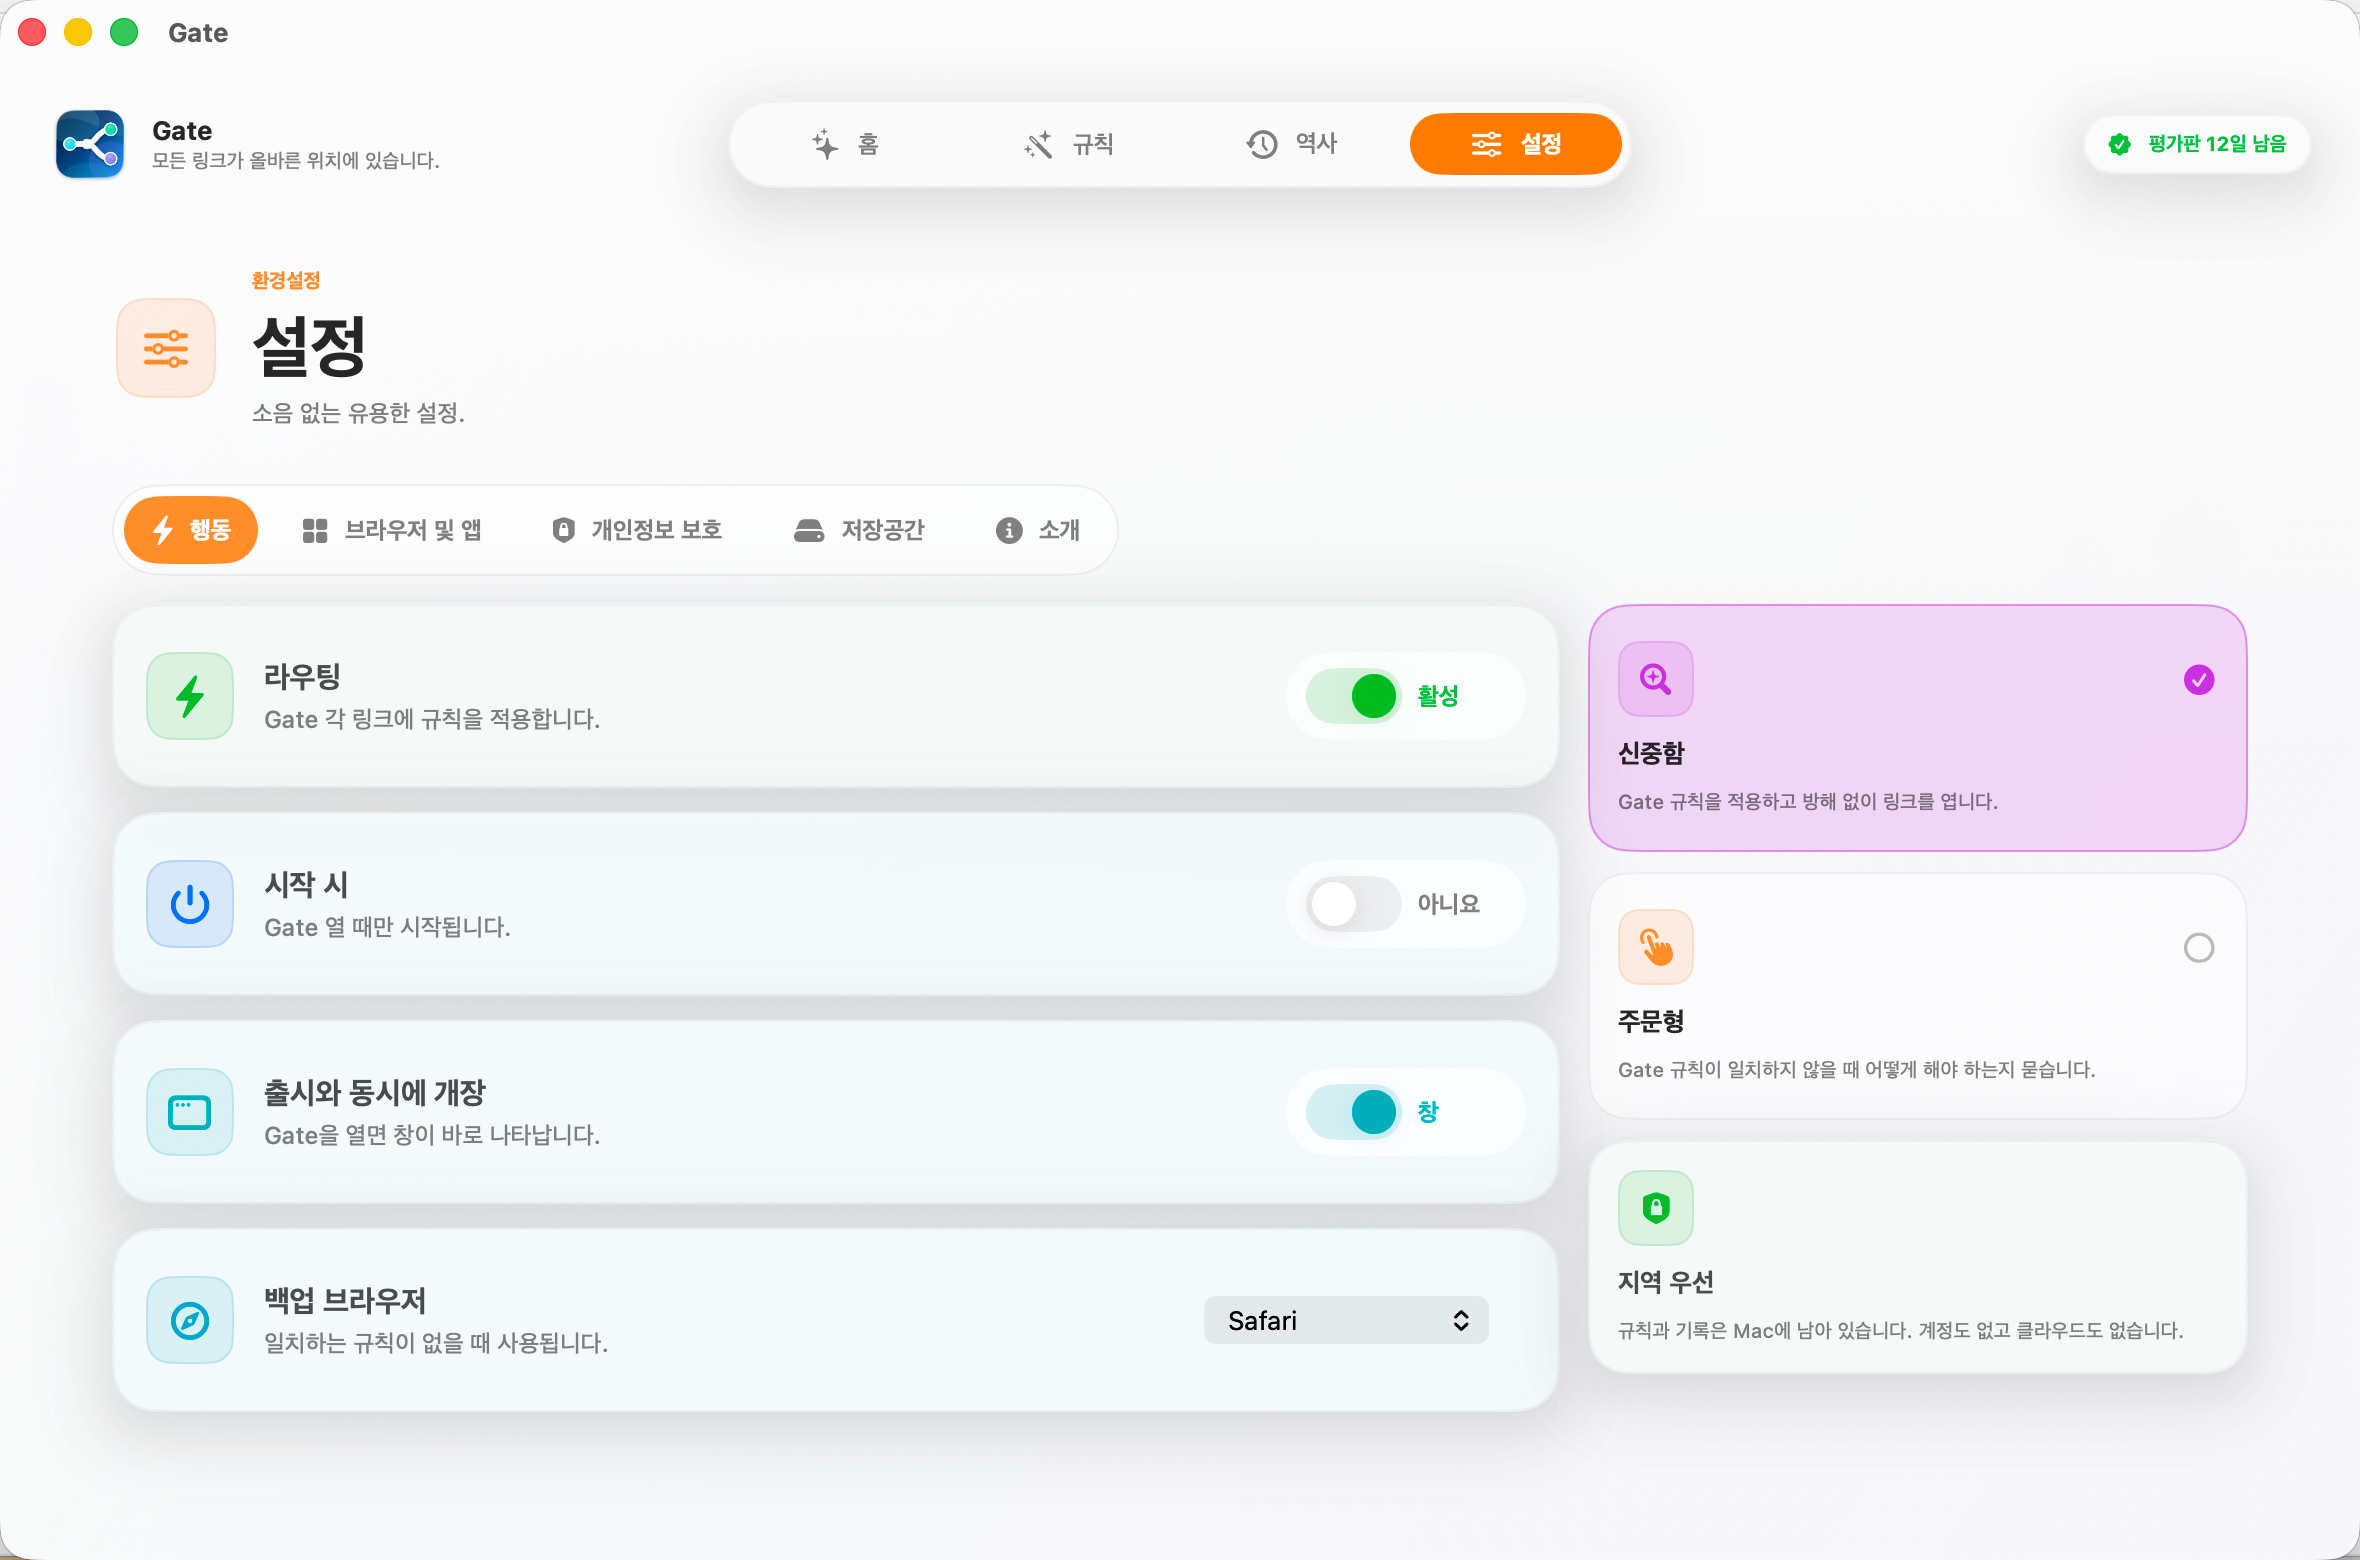Select the 신중함 radio checkmark
2360x1560 pixels.
tap(2199, 680)
